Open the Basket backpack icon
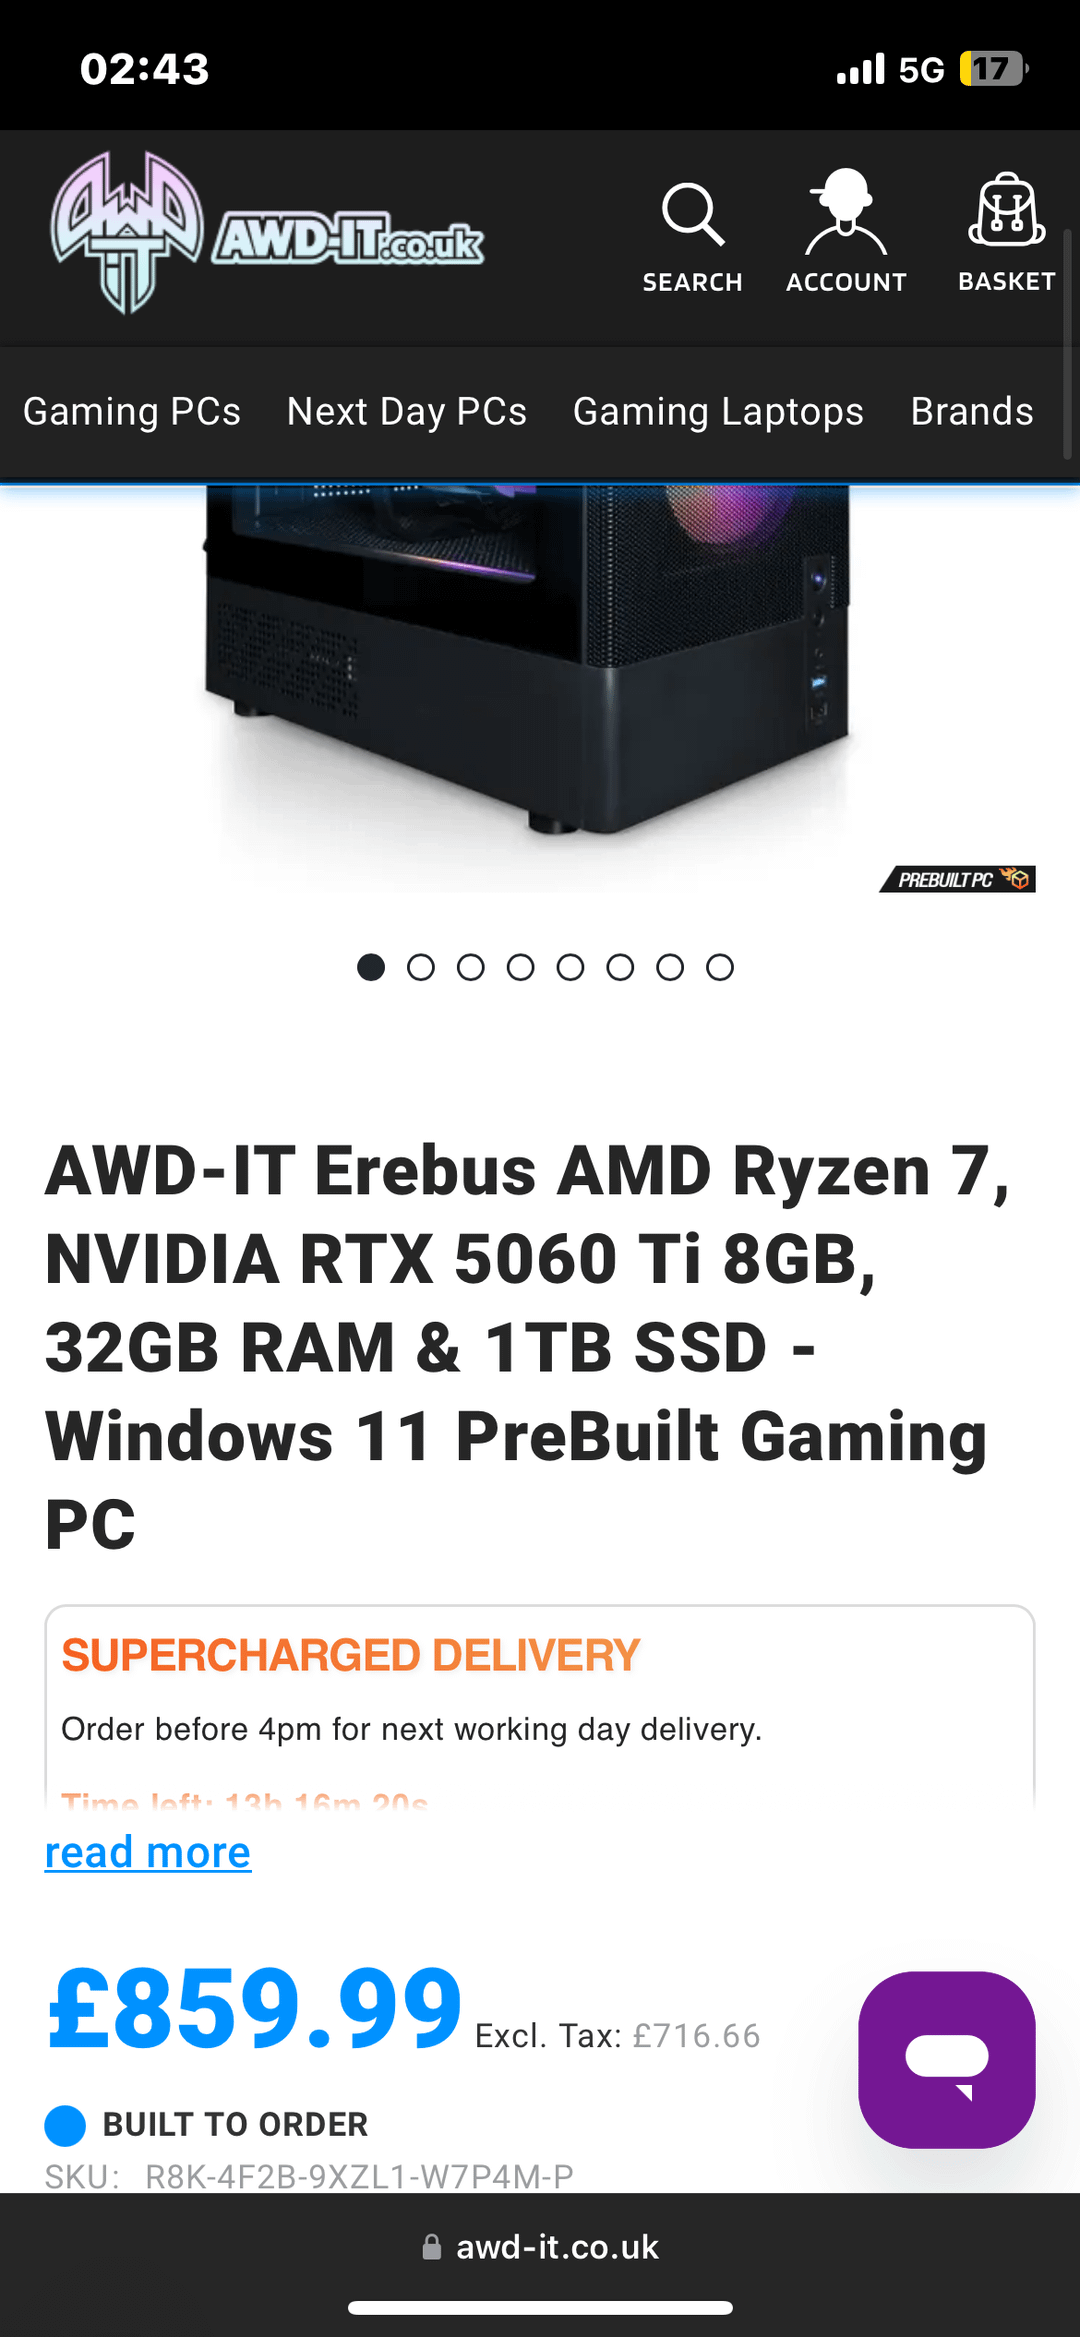The image size is (1080, 2337). pos(1006,210)
